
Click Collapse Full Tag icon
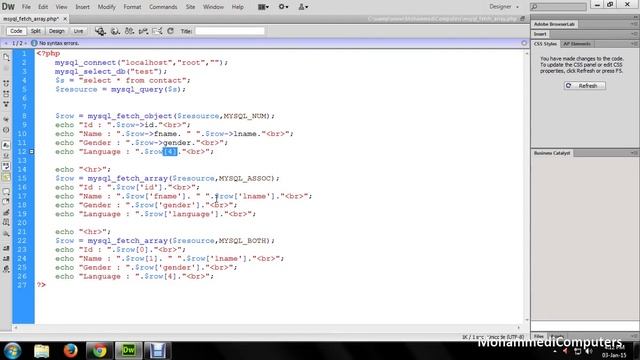point(6,83)
